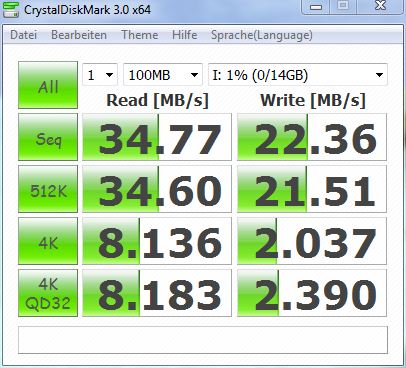This screenshot has height=368, width=406.
Task: Run the 4K QD32 benchmark test
Action: tap(48, 293)
